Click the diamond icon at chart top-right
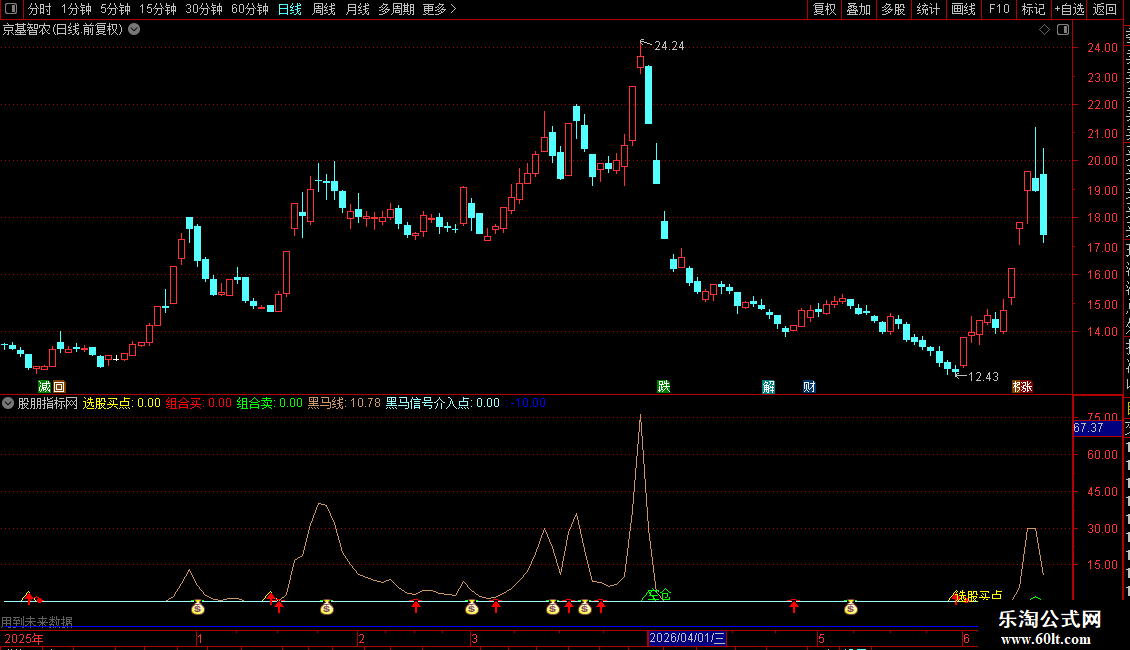This screenshot has height=650, width=1130. pyautogui.click(x=1044, y=30)
